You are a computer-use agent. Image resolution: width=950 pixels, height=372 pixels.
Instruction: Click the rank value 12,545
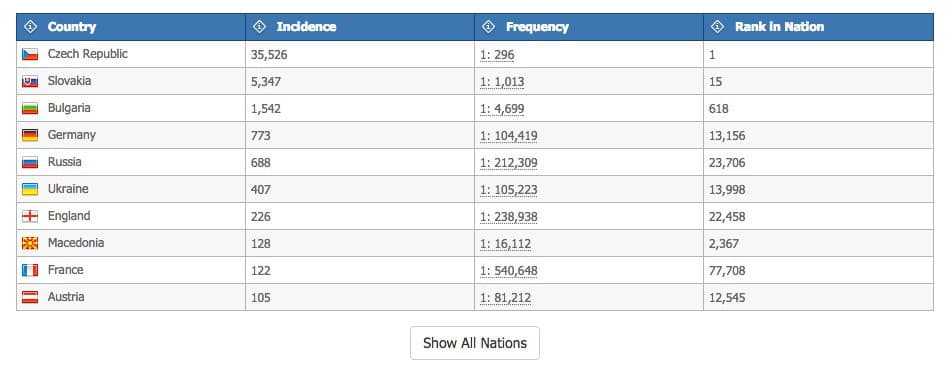pyautogui.click(x=727, y=297)
